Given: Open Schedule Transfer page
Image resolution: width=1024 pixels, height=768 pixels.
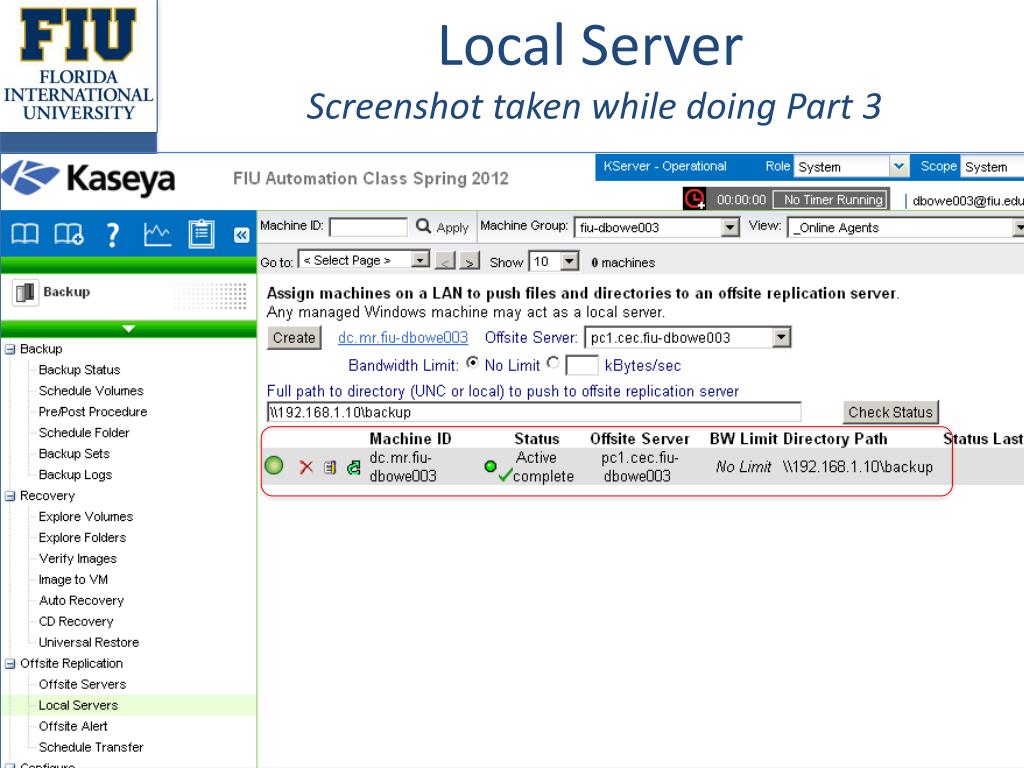Looking at the screenshot, I should [x=91, y=747].
